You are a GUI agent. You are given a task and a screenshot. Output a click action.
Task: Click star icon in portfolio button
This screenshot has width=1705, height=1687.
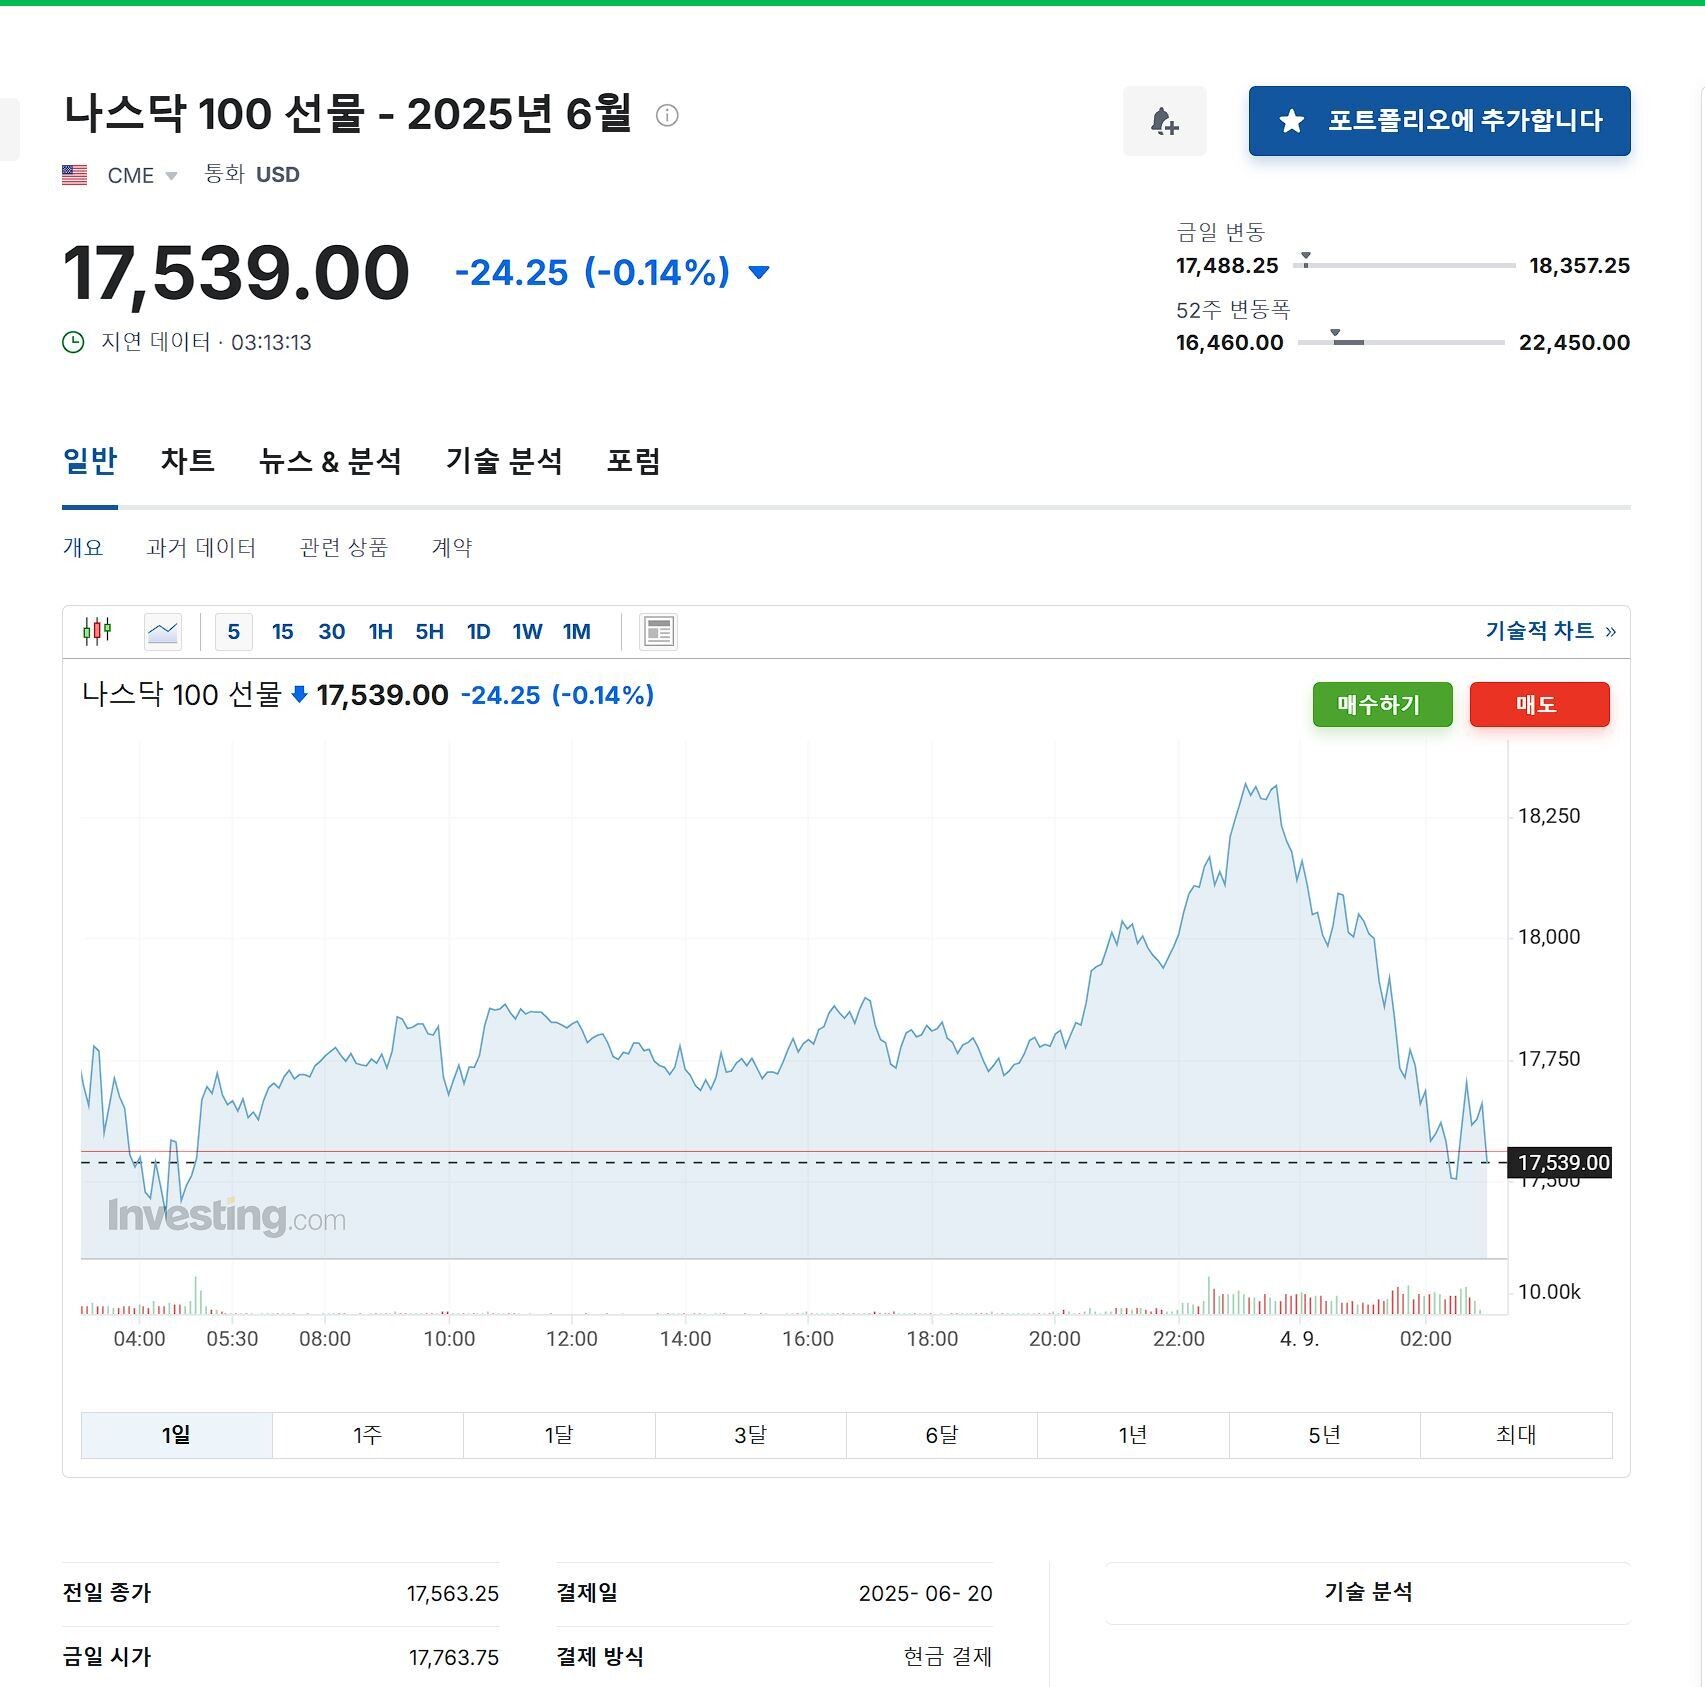point(1291,121)
